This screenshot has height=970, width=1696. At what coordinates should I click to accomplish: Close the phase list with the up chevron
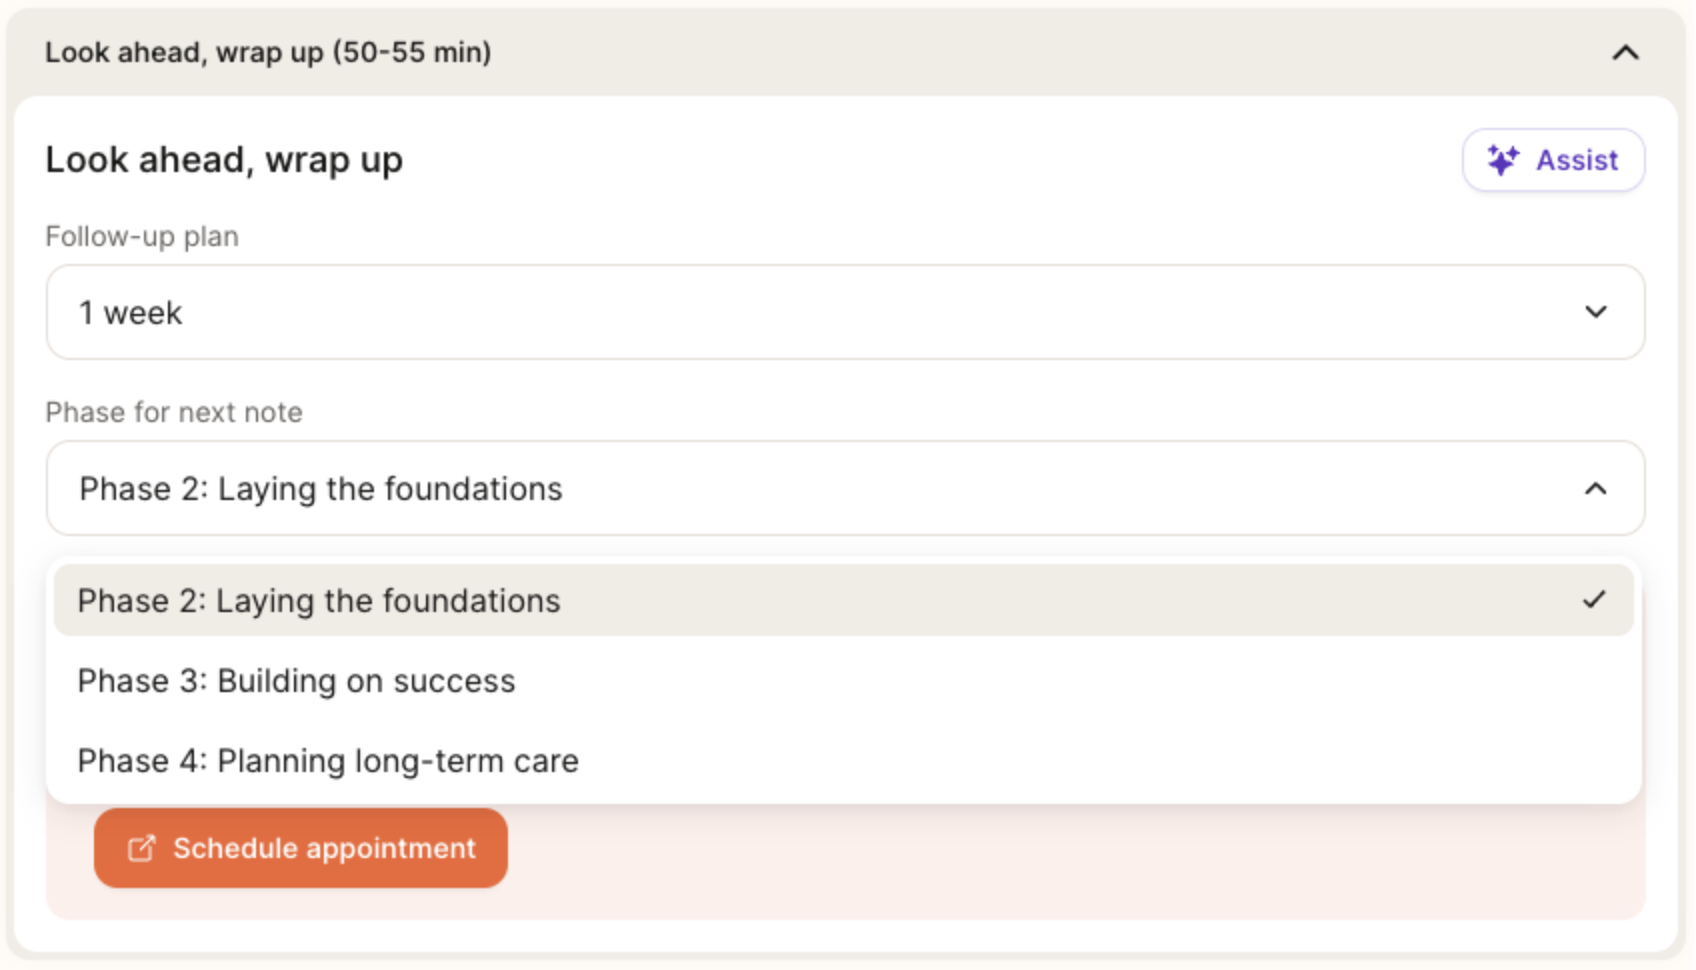[x=1596, y=489]
